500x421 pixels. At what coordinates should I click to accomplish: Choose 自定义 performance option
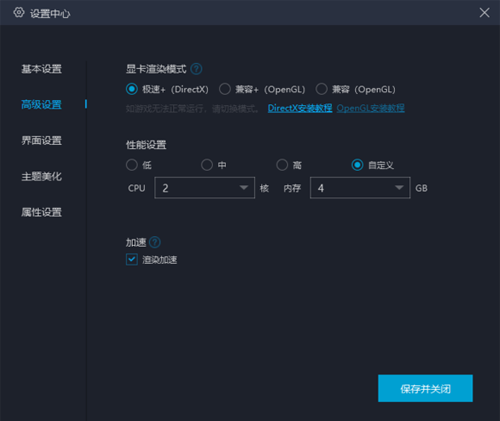pos(357,165)
